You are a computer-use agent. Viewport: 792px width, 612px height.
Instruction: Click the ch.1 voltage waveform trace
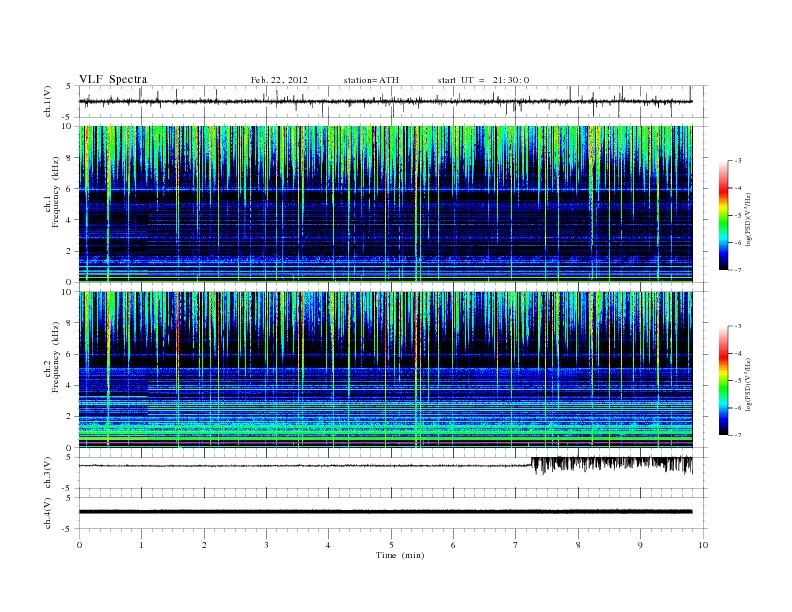point(385,101)
